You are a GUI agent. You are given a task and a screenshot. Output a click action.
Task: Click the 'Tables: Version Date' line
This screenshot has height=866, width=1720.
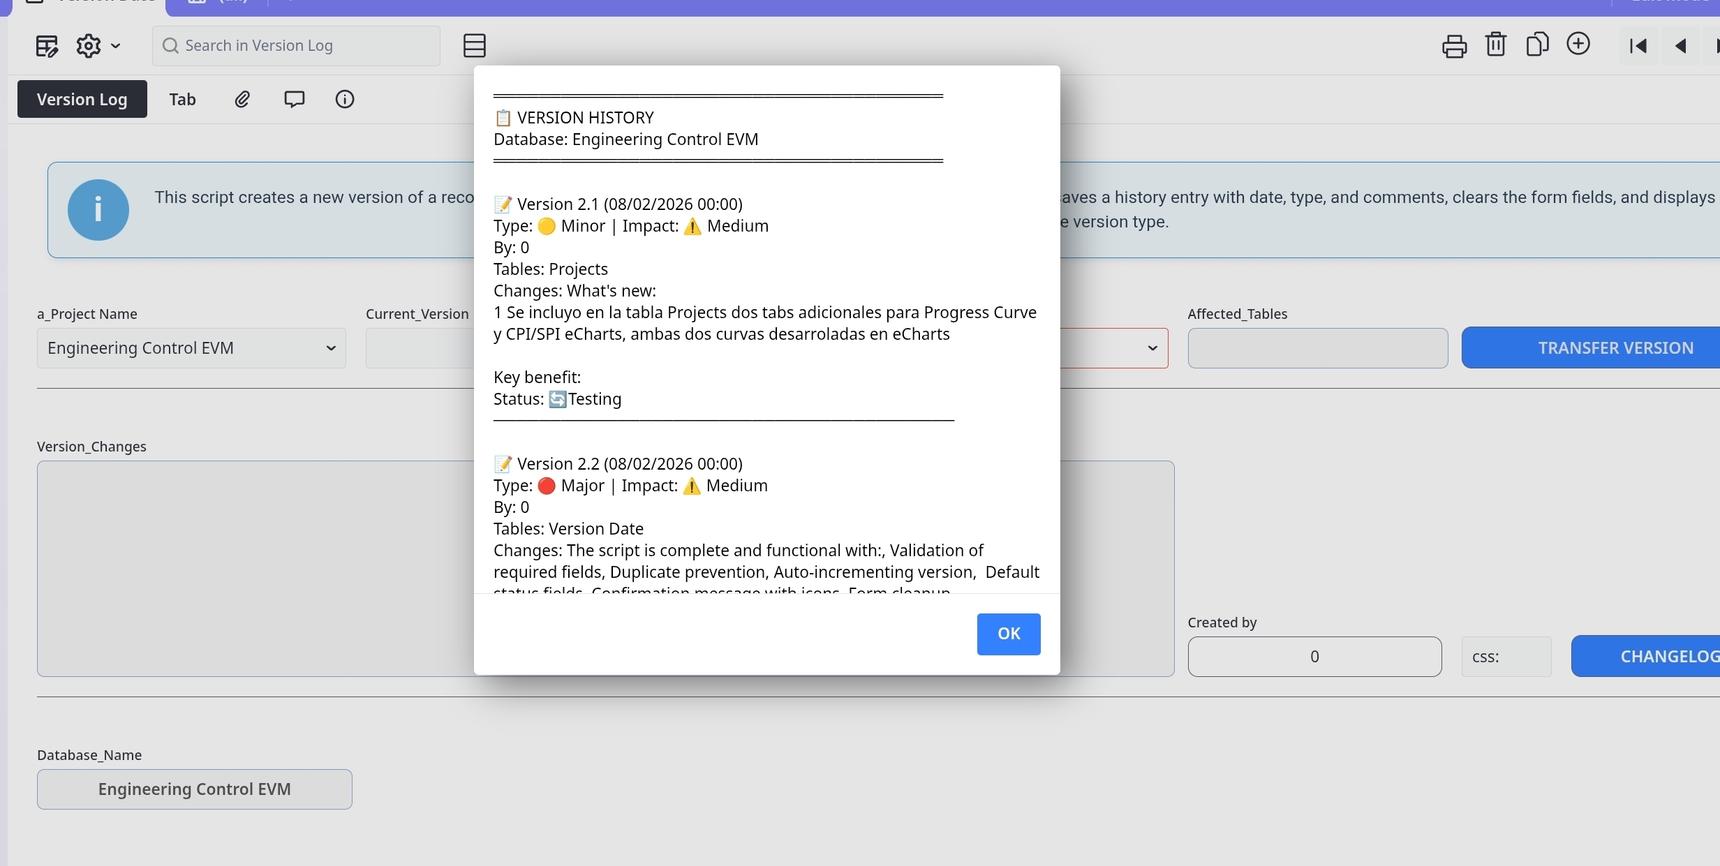569,529
